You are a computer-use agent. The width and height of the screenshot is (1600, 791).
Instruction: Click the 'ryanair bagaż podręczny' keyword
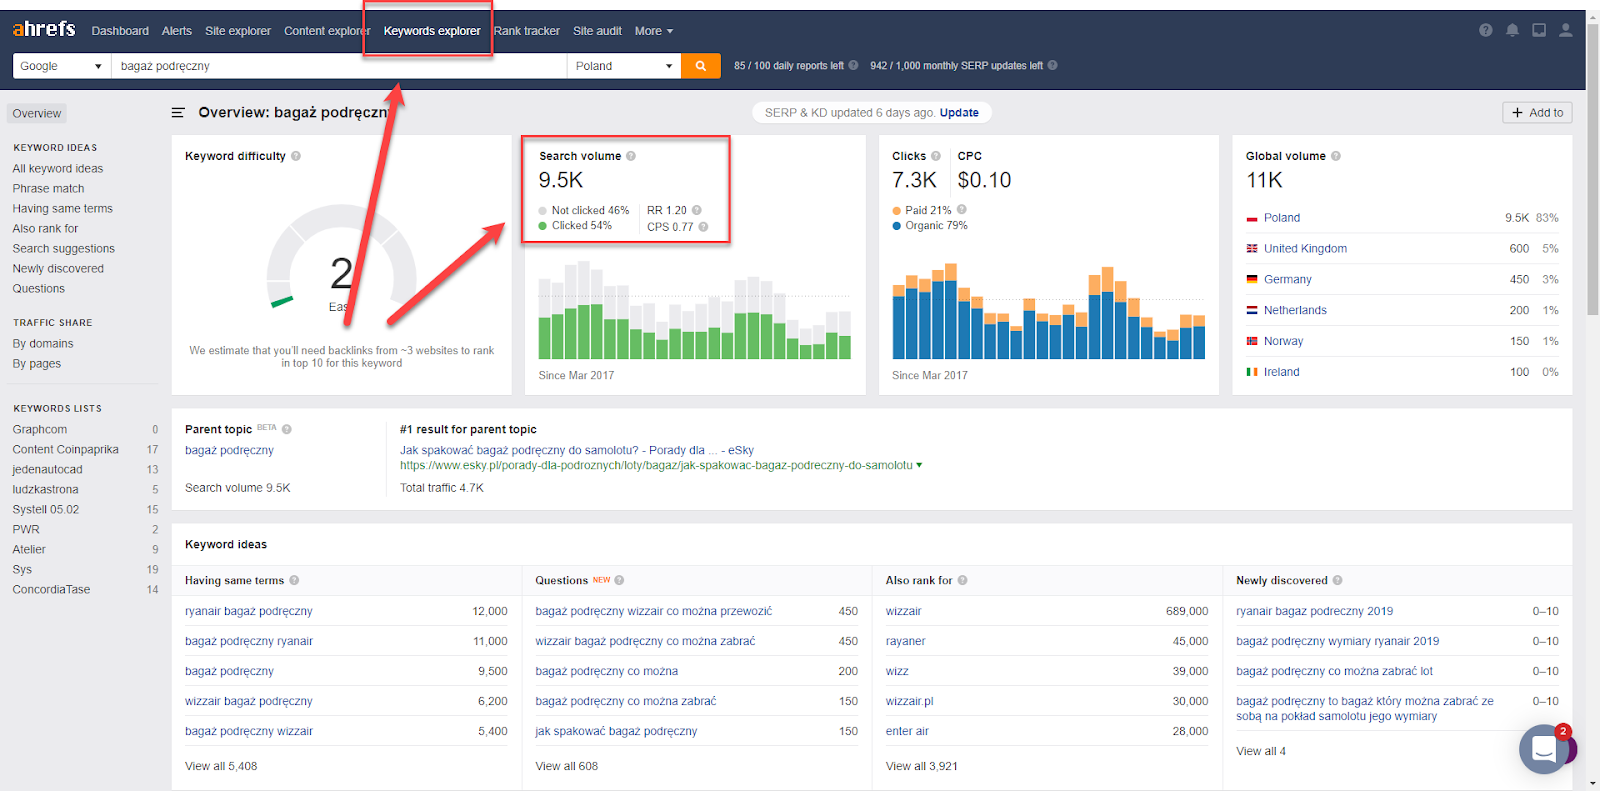pyautogui.click(x=249, y=611)
